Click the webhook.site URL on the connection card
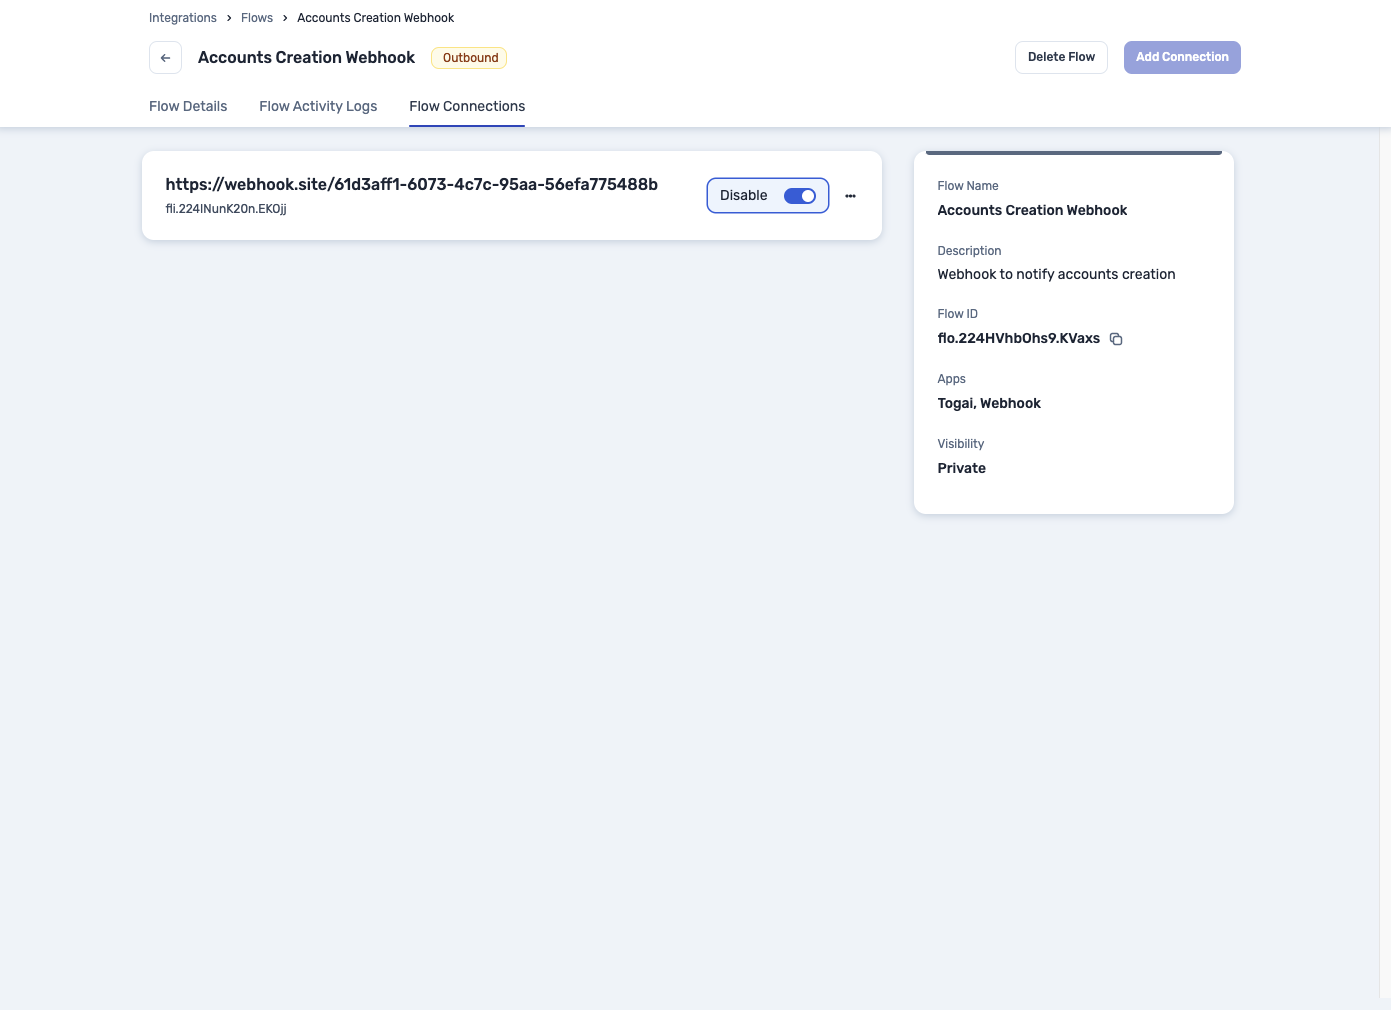 click(412, 184)
